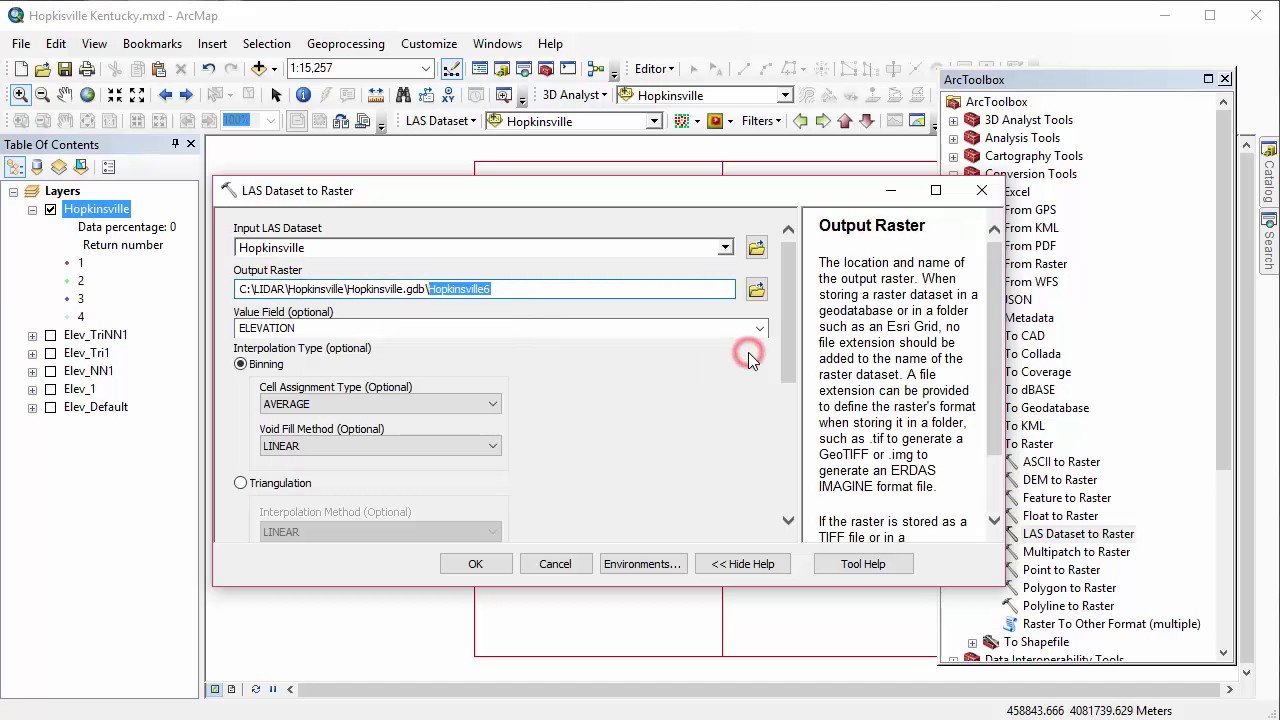Click the Find binoculars icon
Image resolution: width=1280 pixels, height=720 pixels.
[403, 95]
